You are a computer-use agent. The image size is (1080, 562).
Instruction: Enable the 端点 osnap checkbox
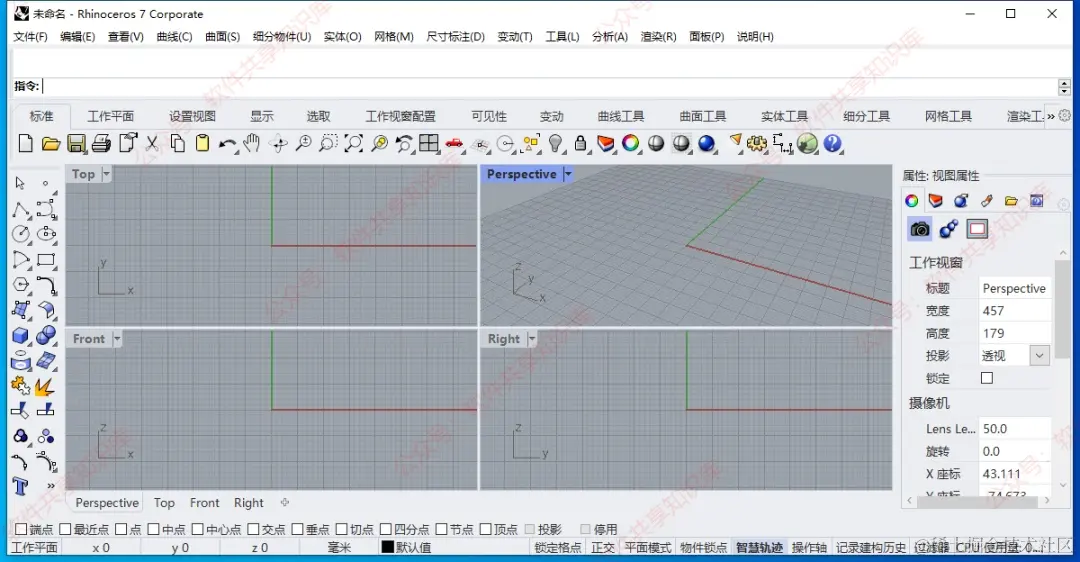pos(21,529)
